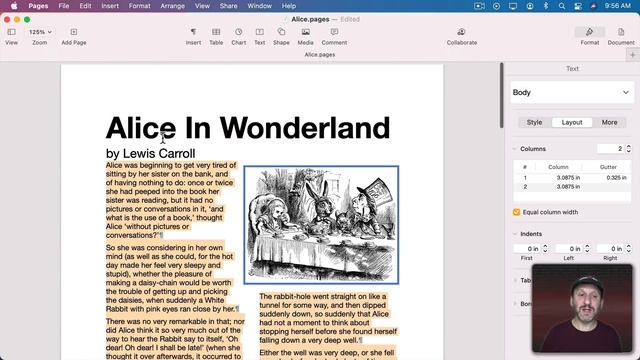Open the Arrange menu

pos(172,6)
